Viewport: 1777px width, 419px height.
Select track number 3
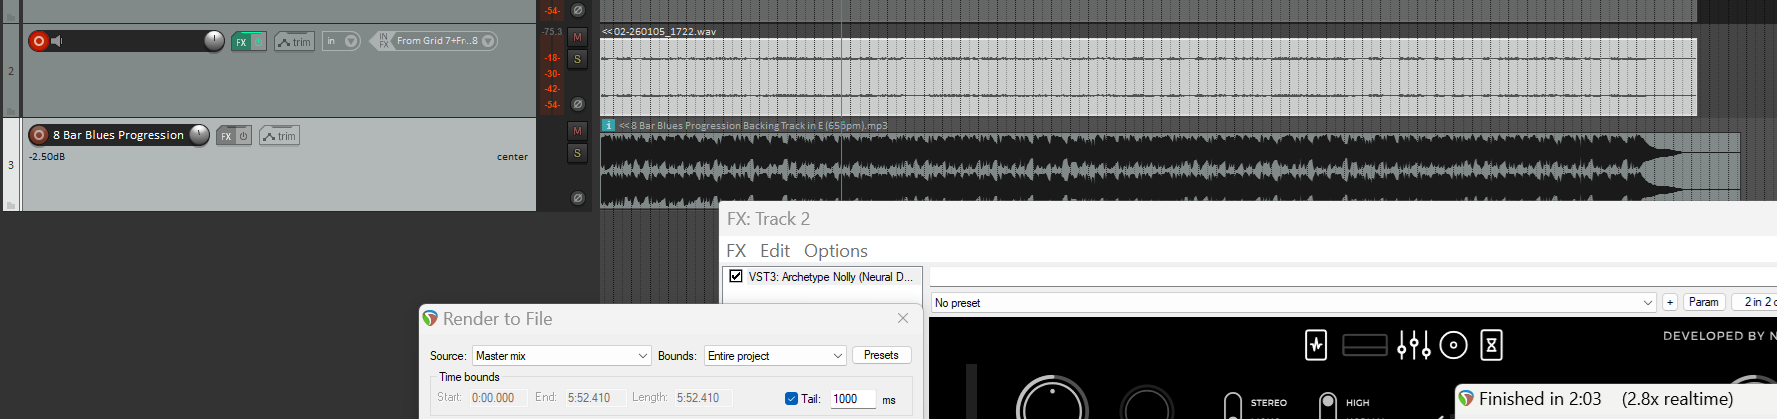coord(11,165)
